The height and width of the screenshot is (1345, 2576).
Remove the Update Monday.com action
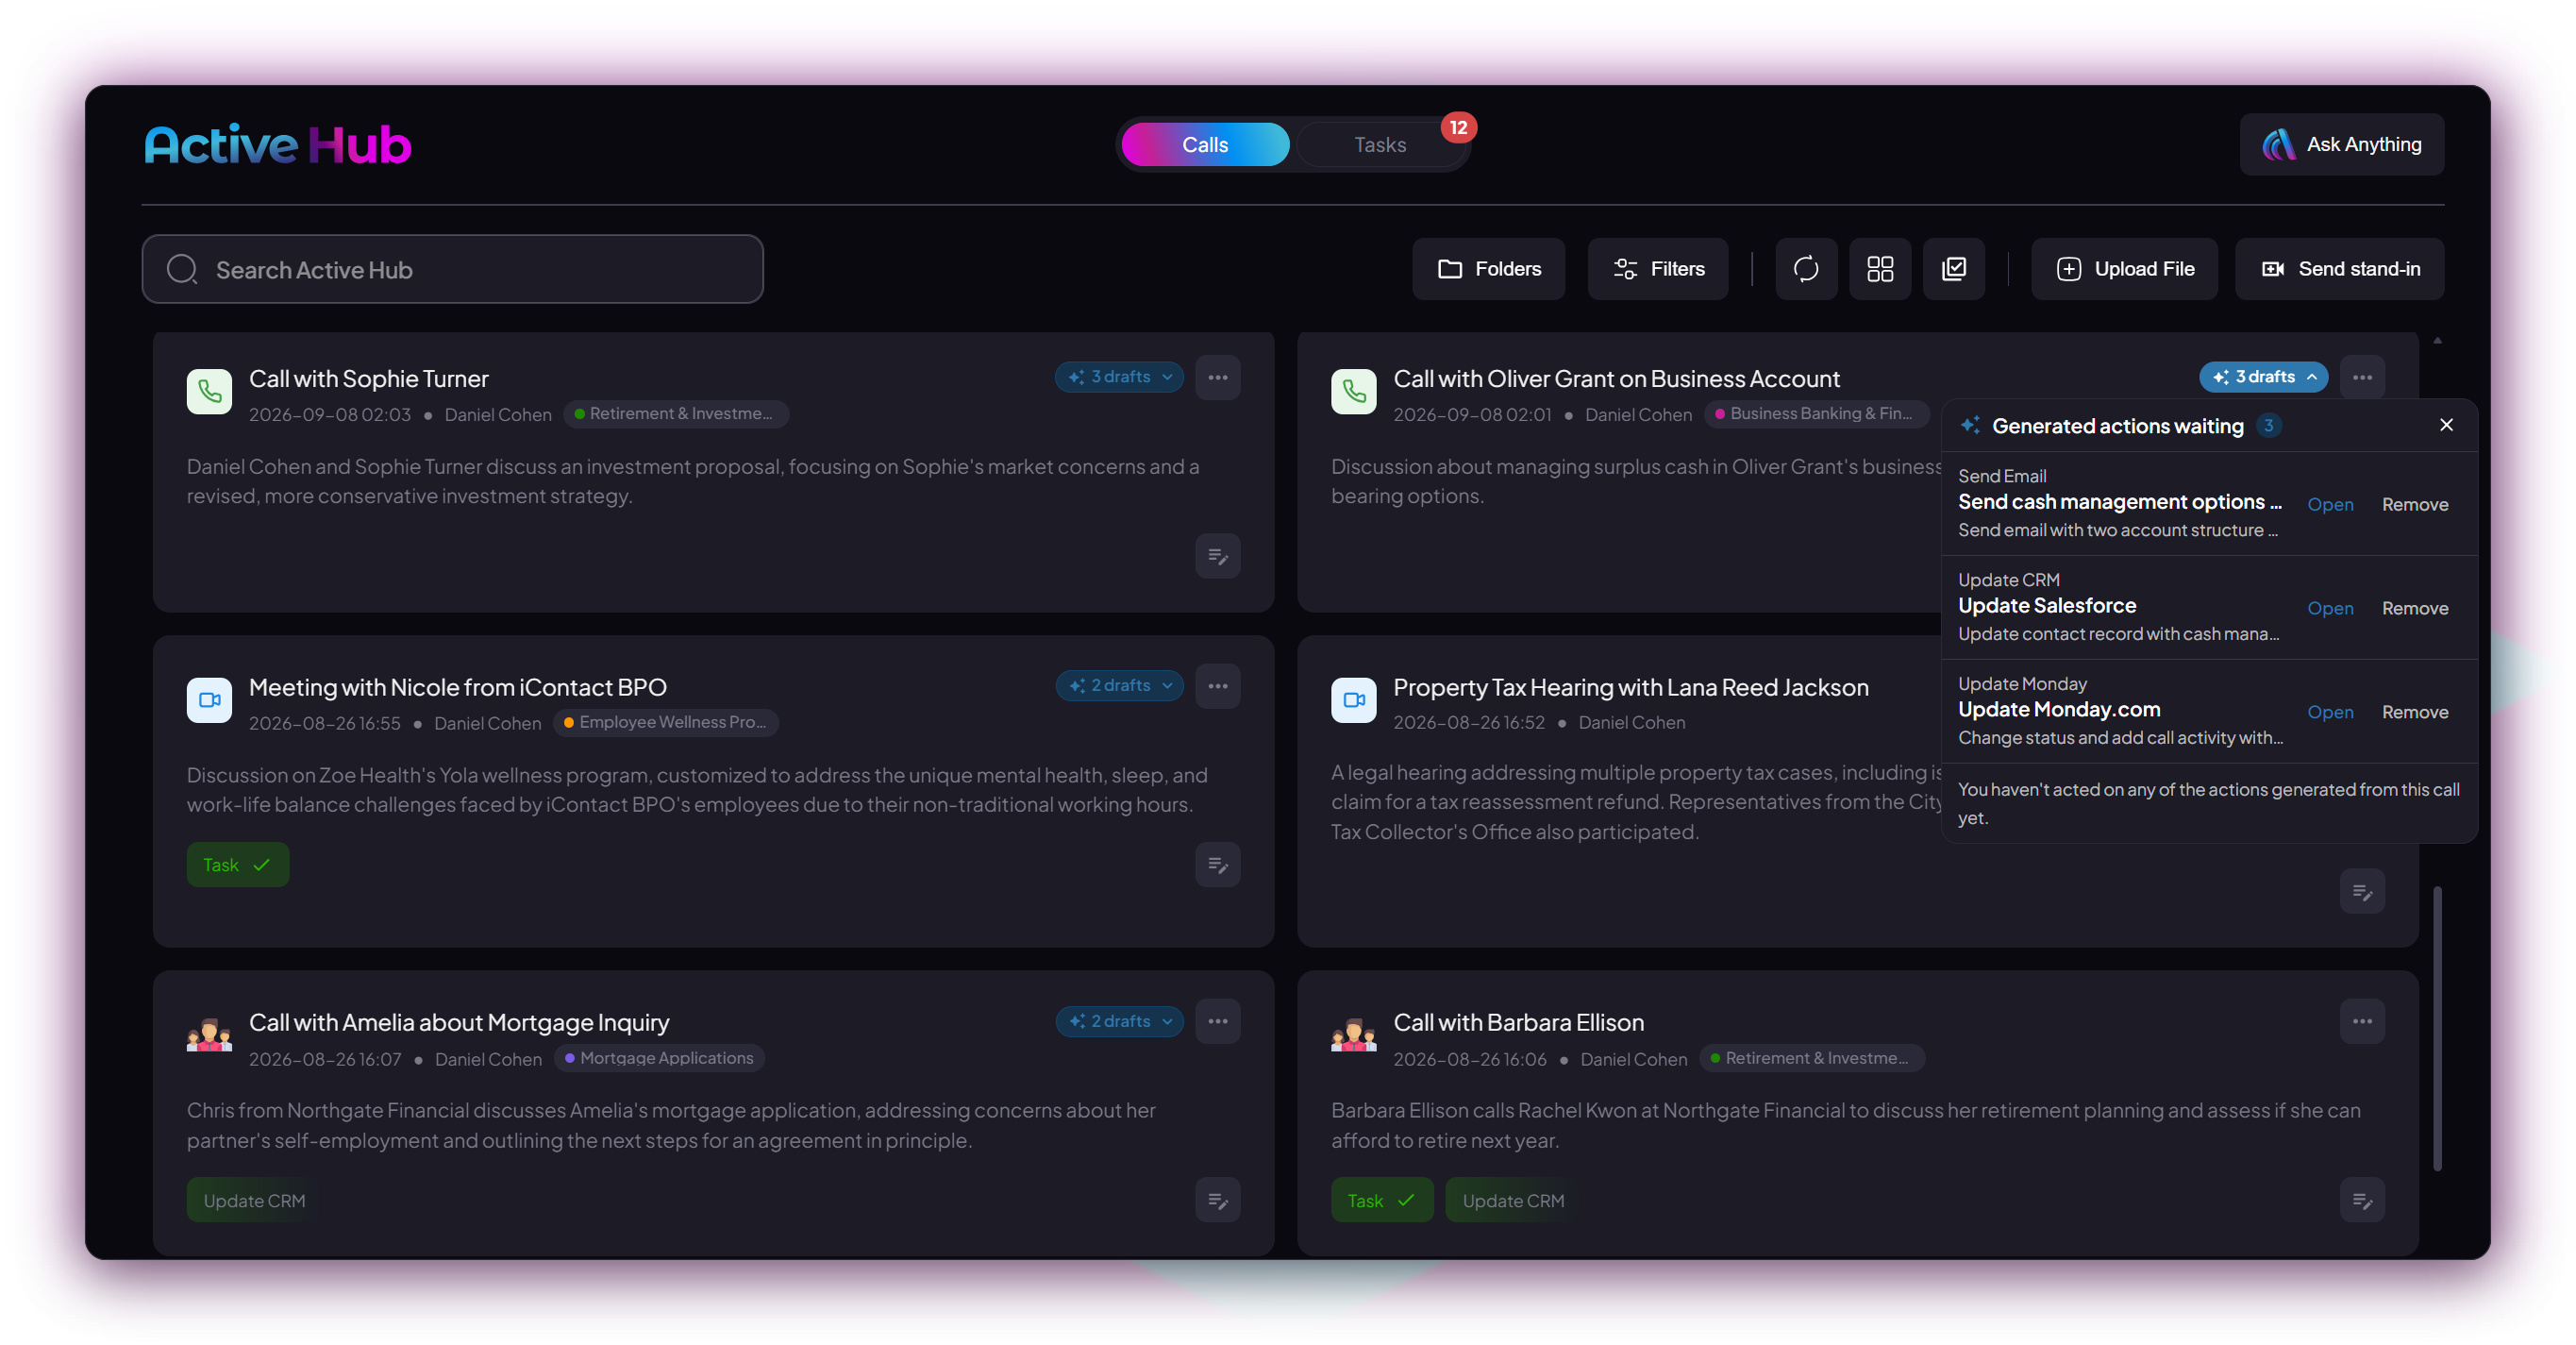coord(2414,712)
